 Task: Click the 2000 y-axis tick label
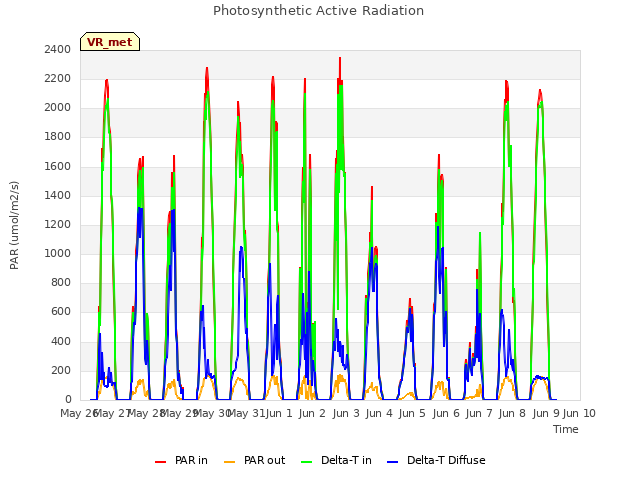click(x=58, y=108)
